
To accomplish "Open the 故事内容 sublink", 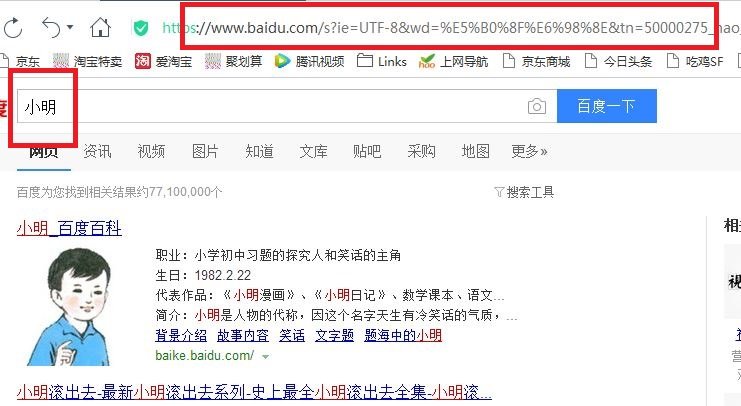I will [243, 336].
